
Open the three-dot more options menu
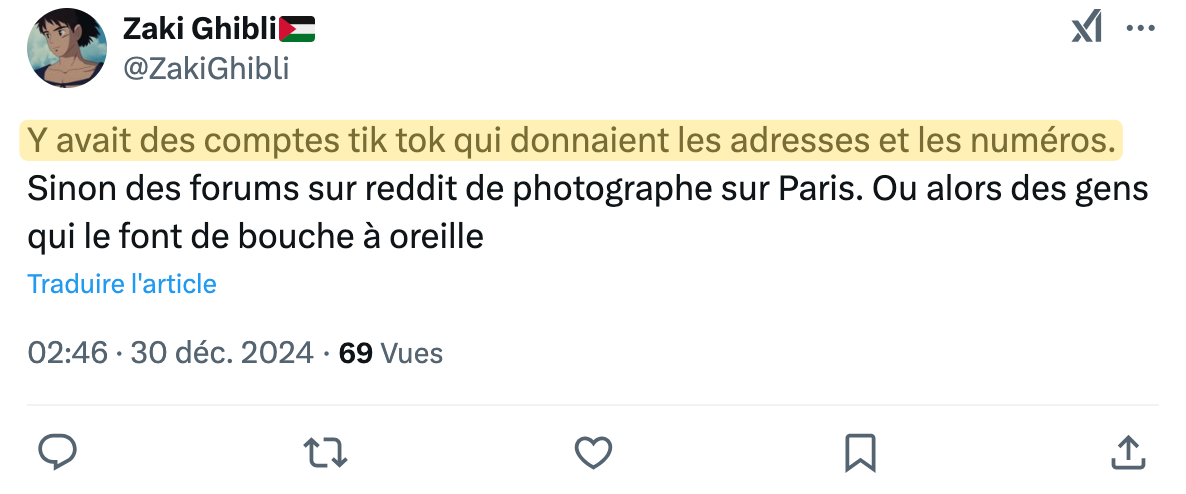pos(1141,29)
